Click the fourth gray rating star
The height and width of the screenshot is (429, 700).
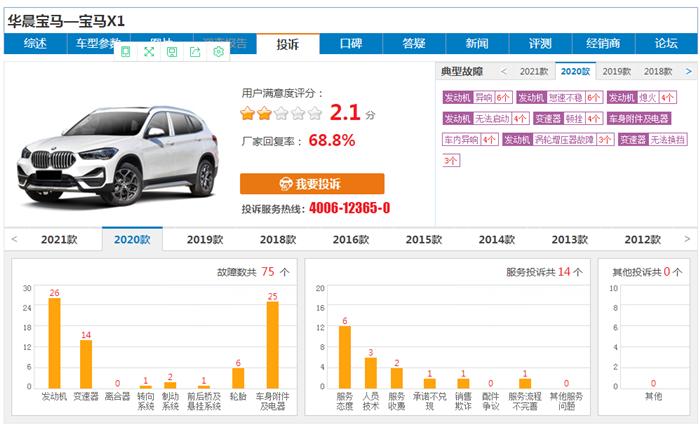click(298, 113)
